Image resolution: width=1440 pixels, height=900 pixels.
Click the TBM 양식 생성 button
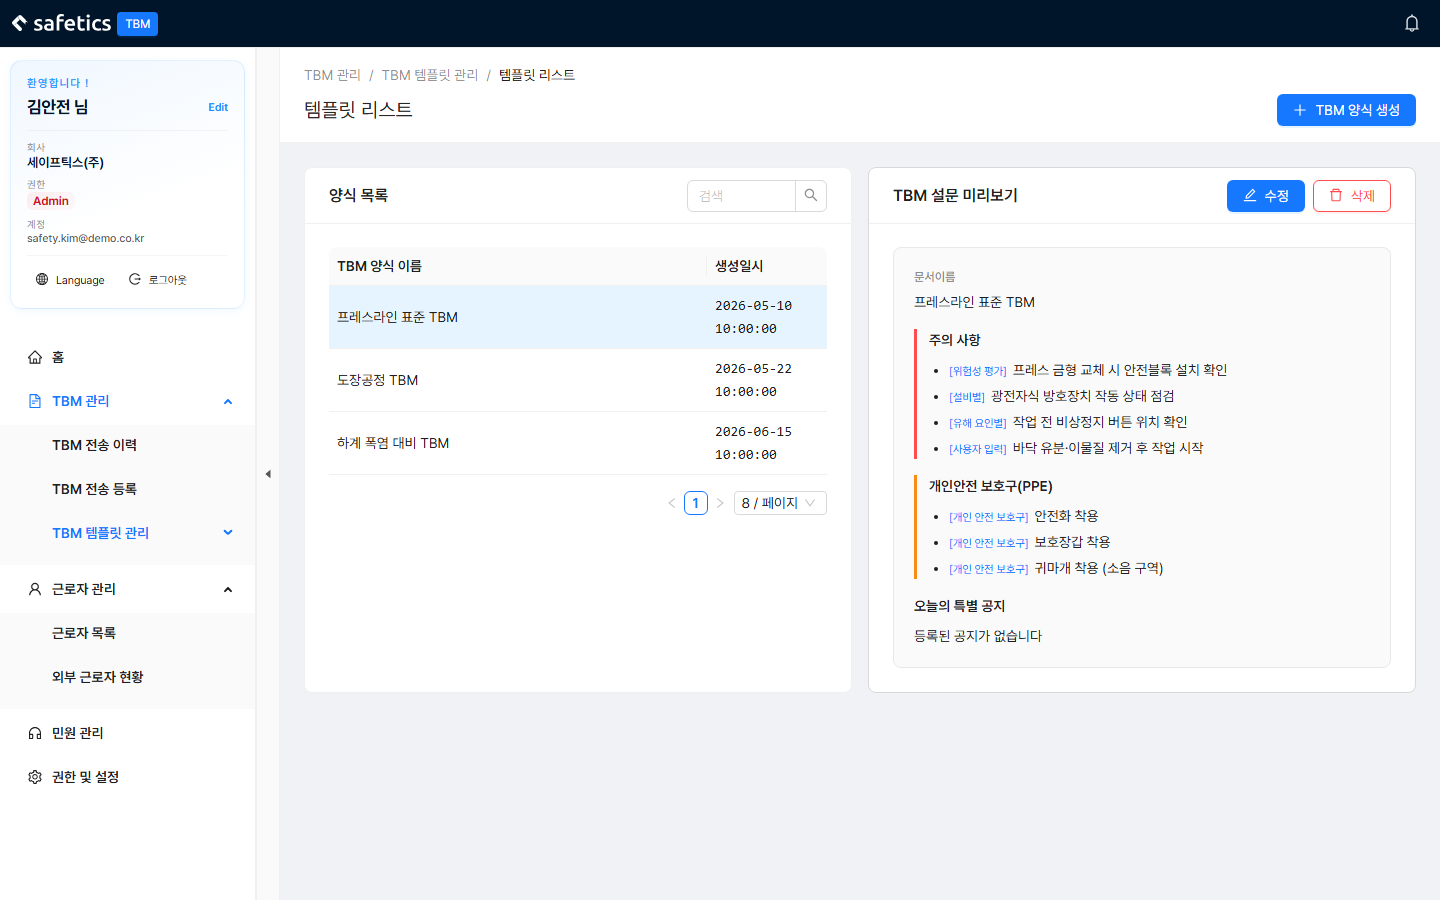click(x=1346, y=110)
